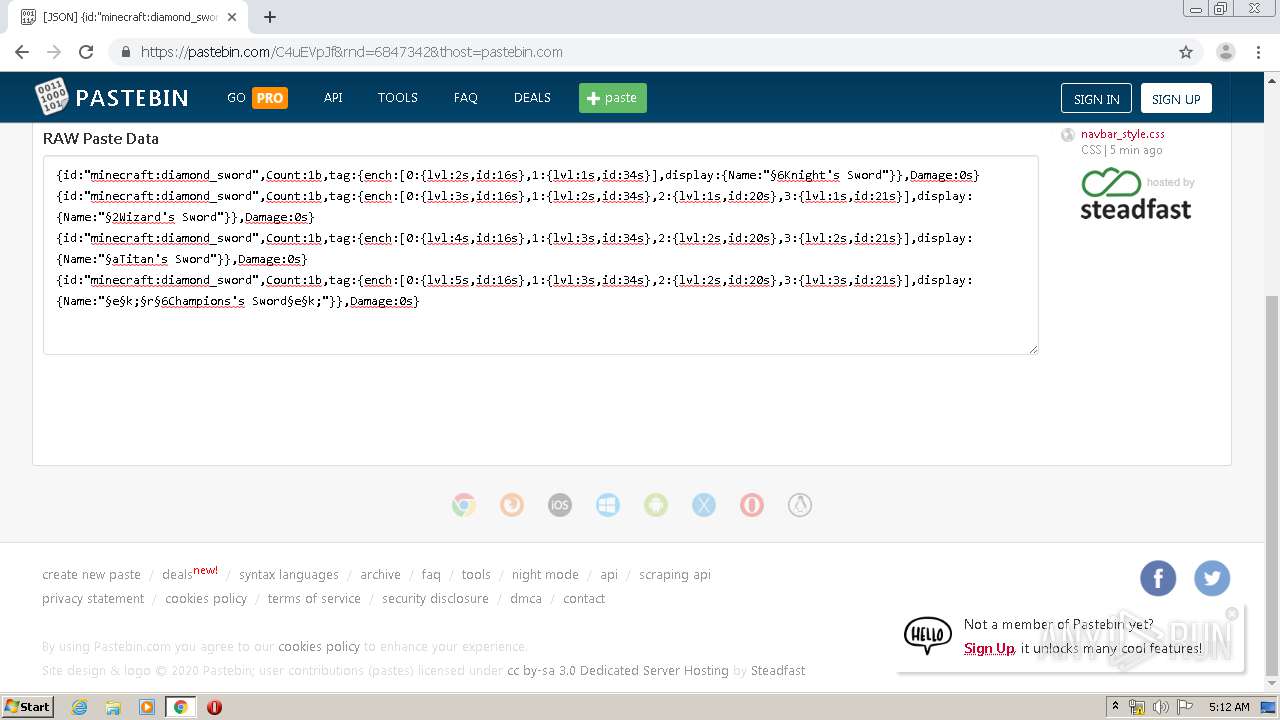Click the volume tray icon
Viewport: 1280px width, 720px height.
click(1161, 707)
